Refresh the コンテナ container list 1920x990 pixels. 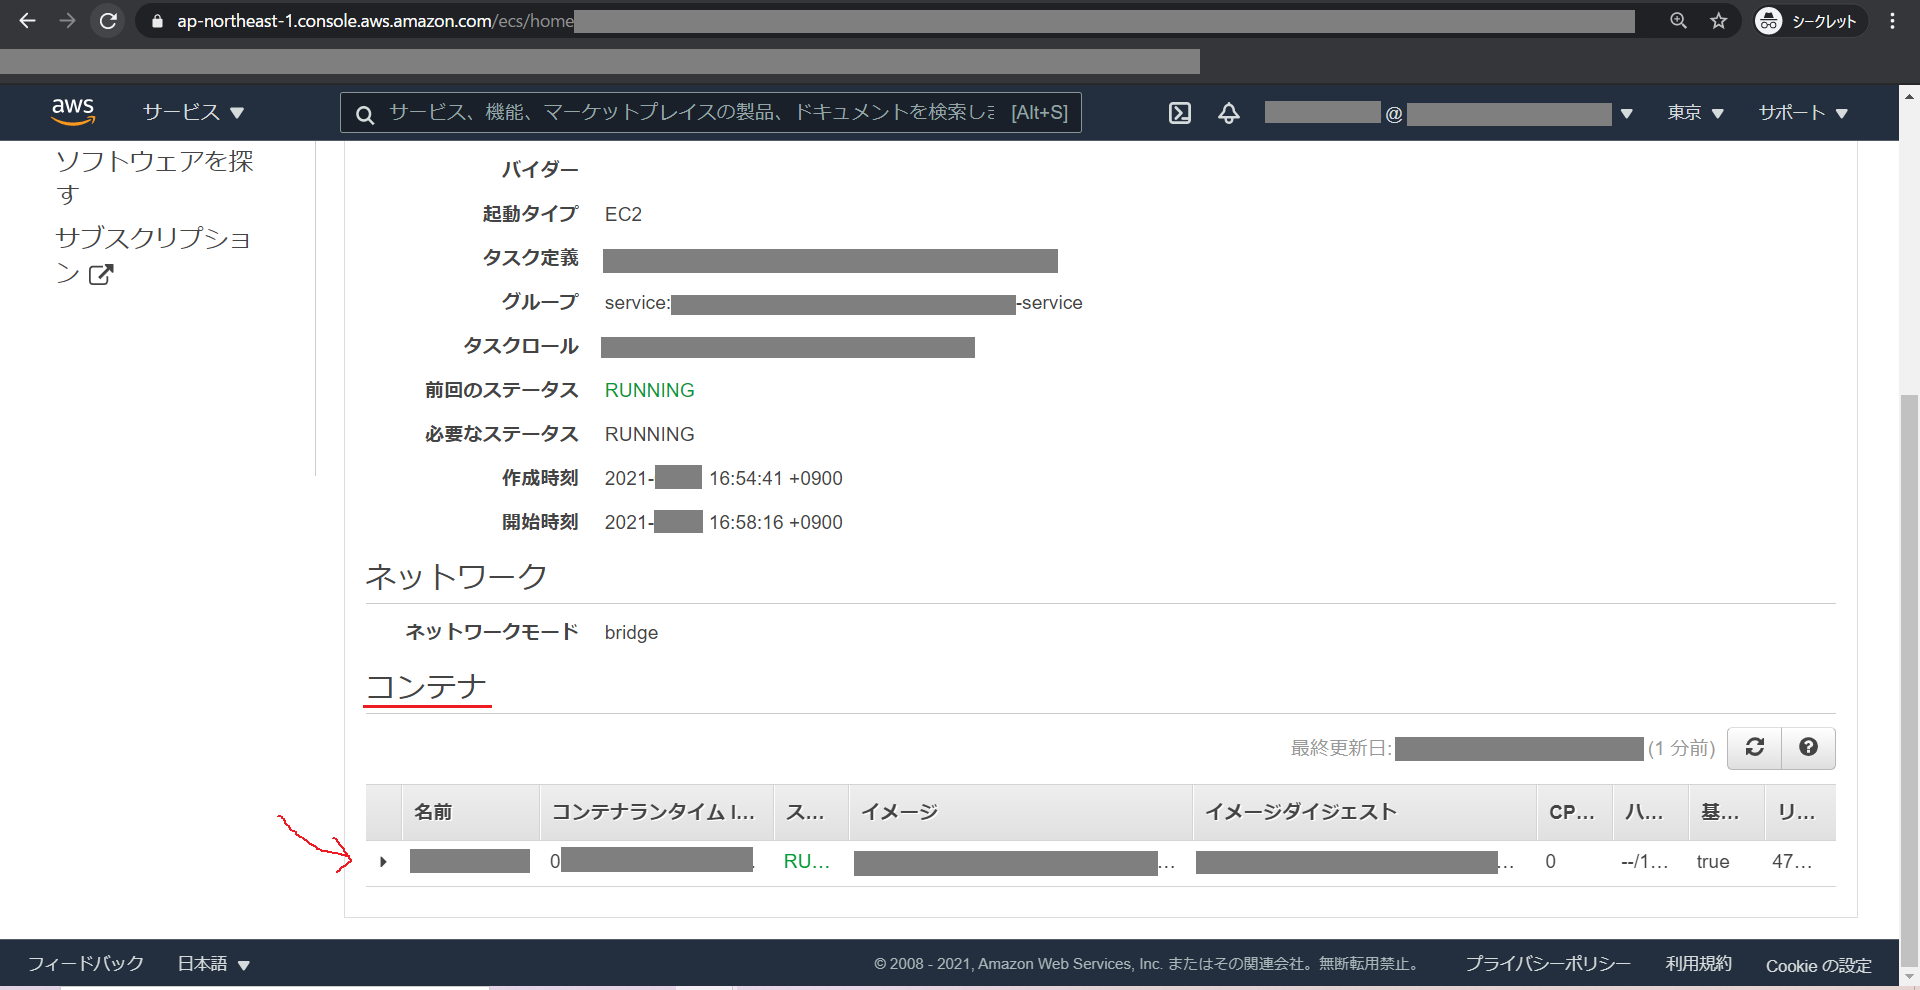1754,747
